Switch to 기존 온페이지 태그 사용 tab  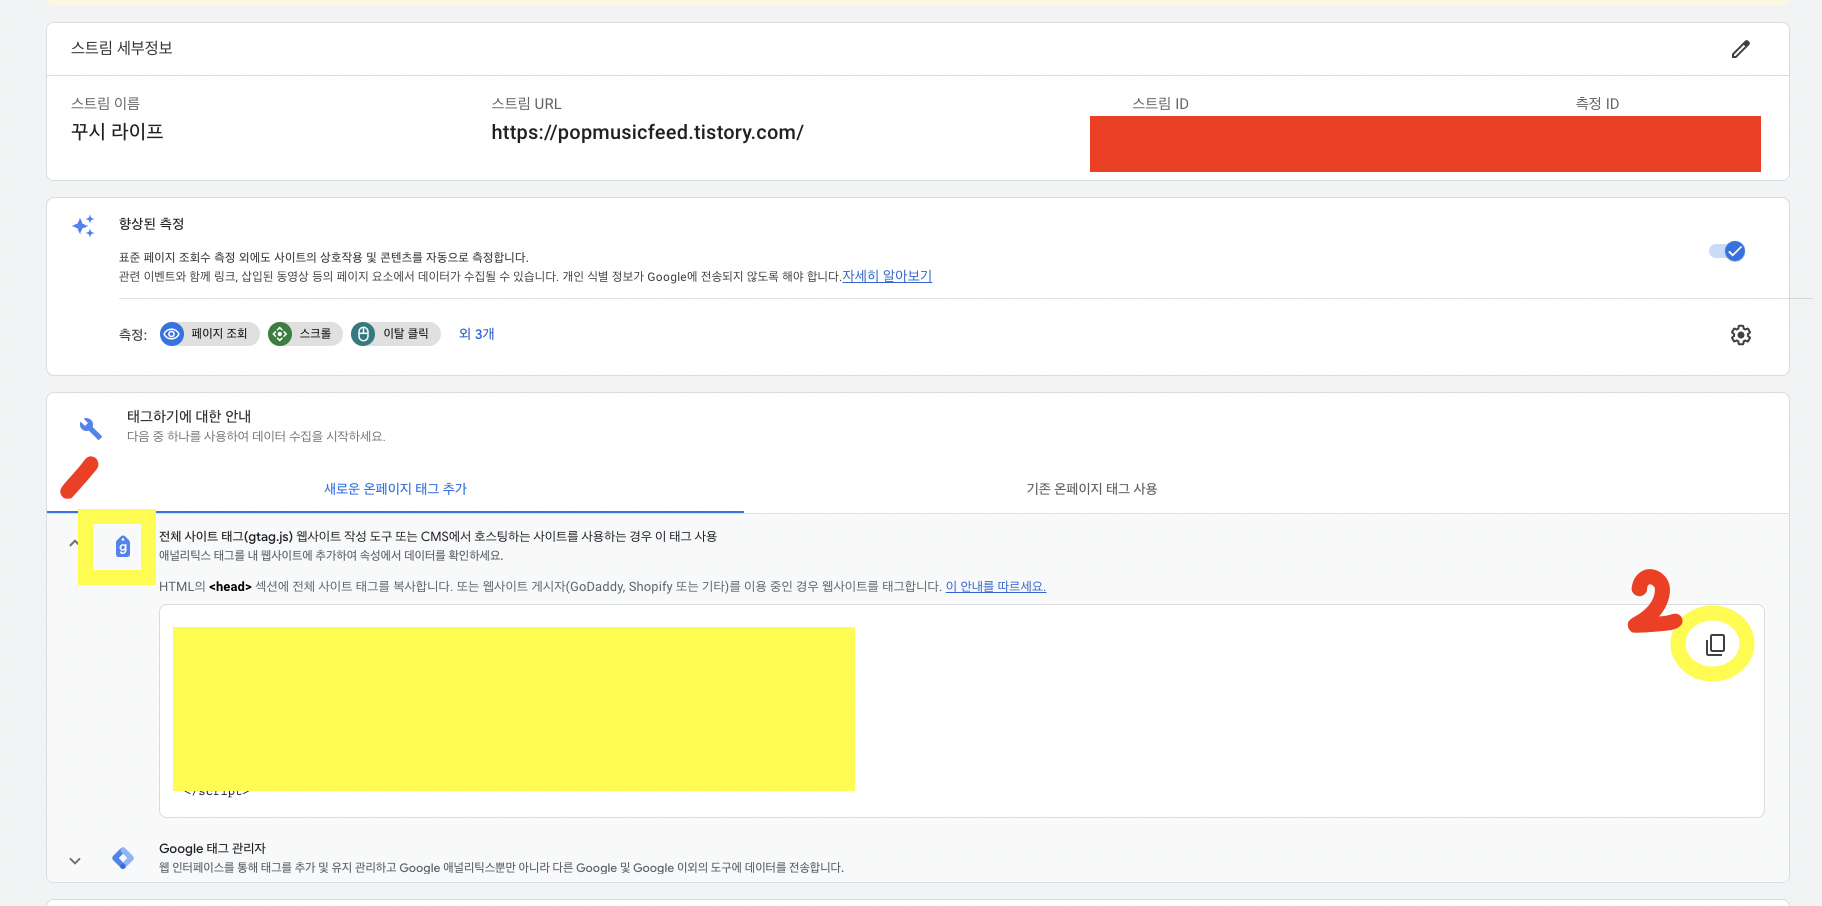[1091, 489]
